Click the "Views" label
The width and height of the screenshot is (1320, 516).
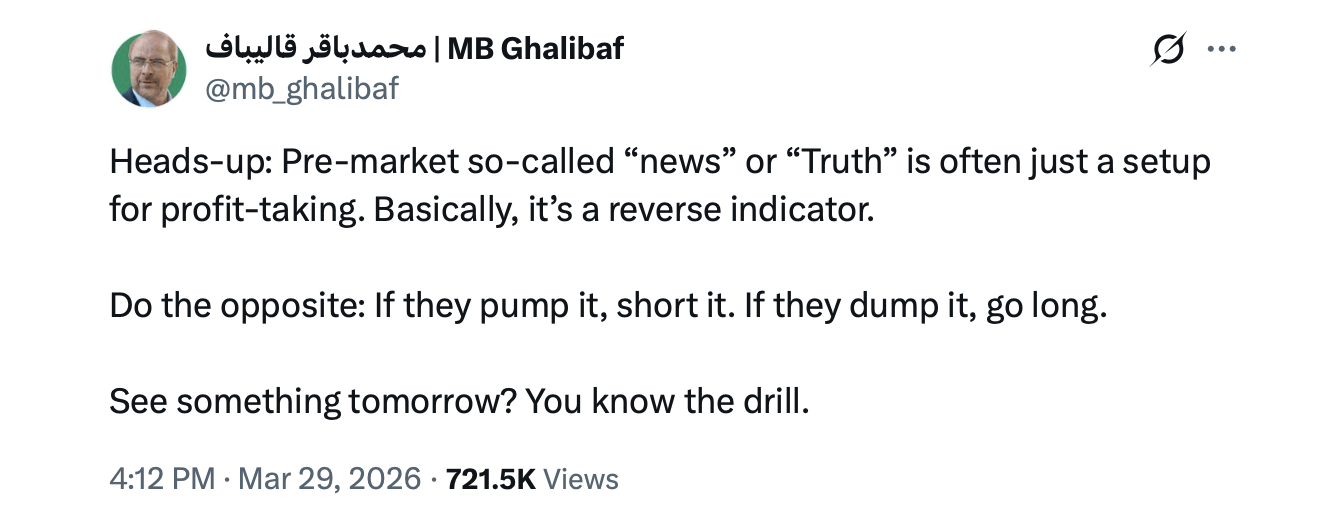click(582, 478)
